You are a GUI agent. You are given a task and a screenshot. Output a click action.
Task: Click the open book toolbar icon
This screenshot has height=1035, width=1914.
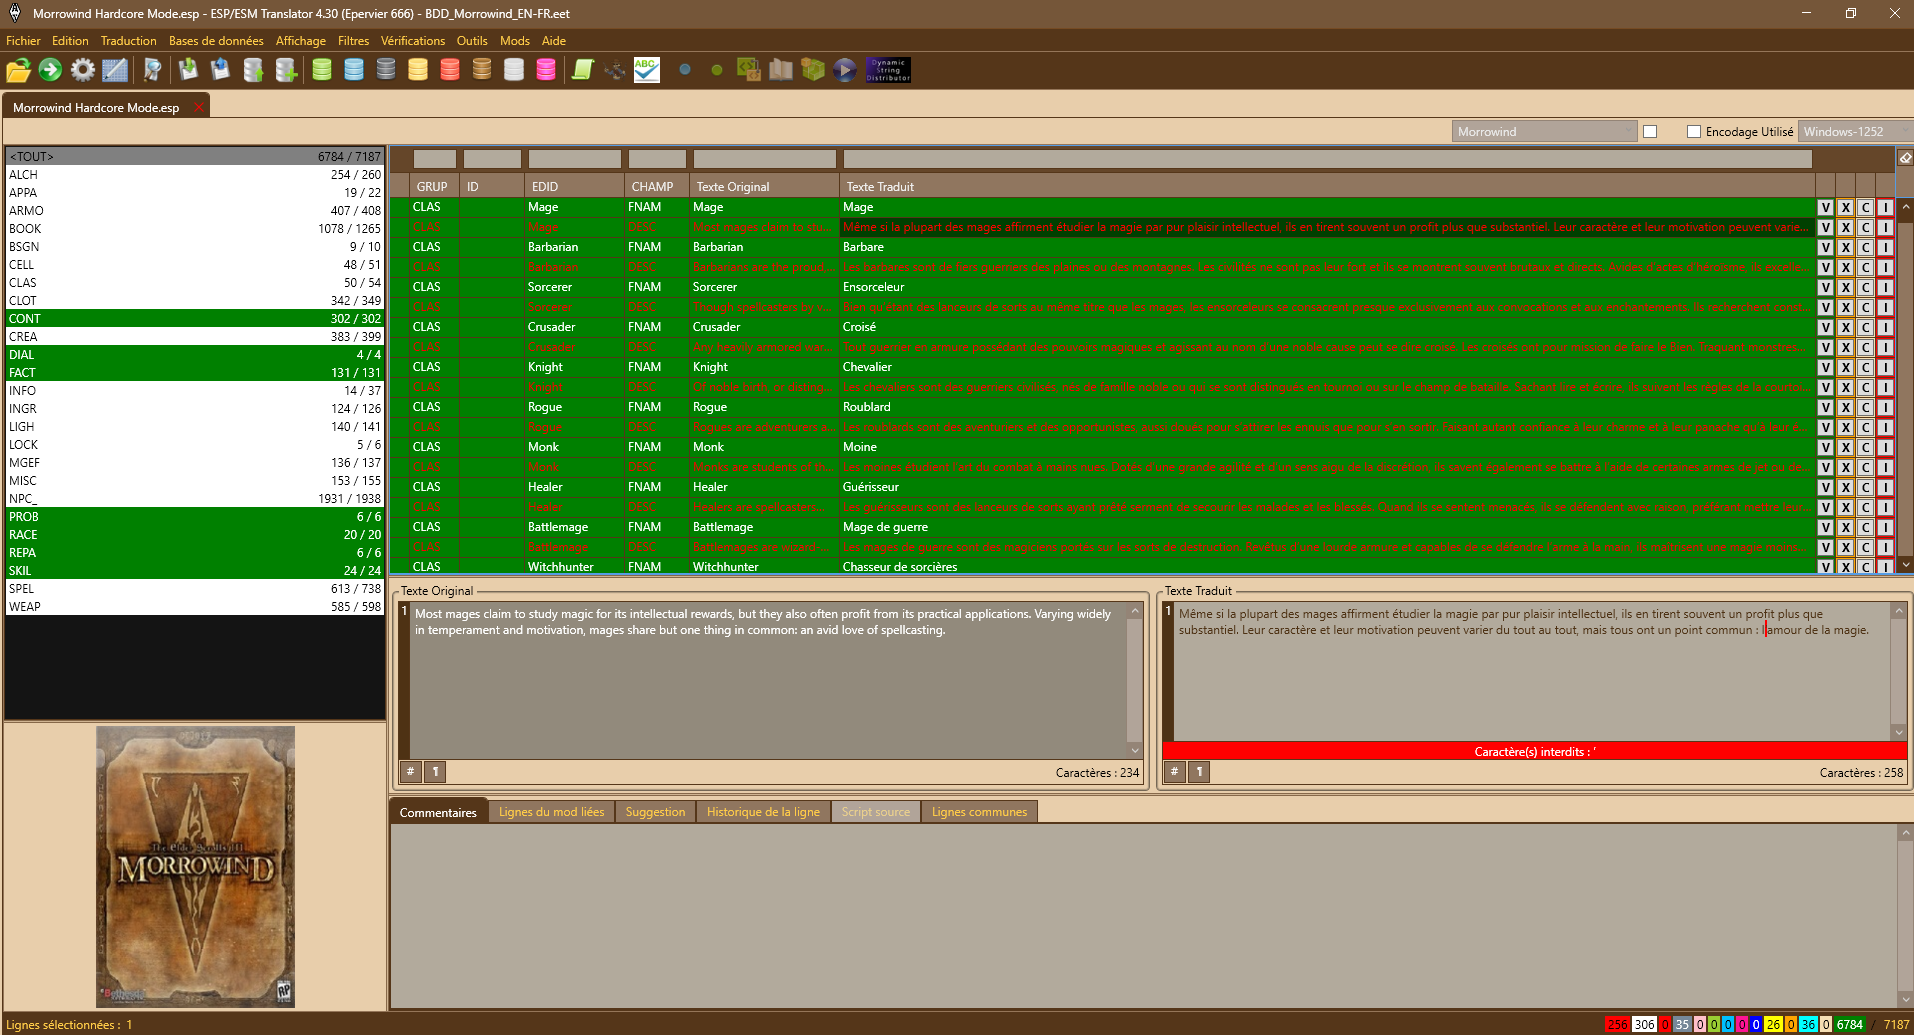click(781, 70)
